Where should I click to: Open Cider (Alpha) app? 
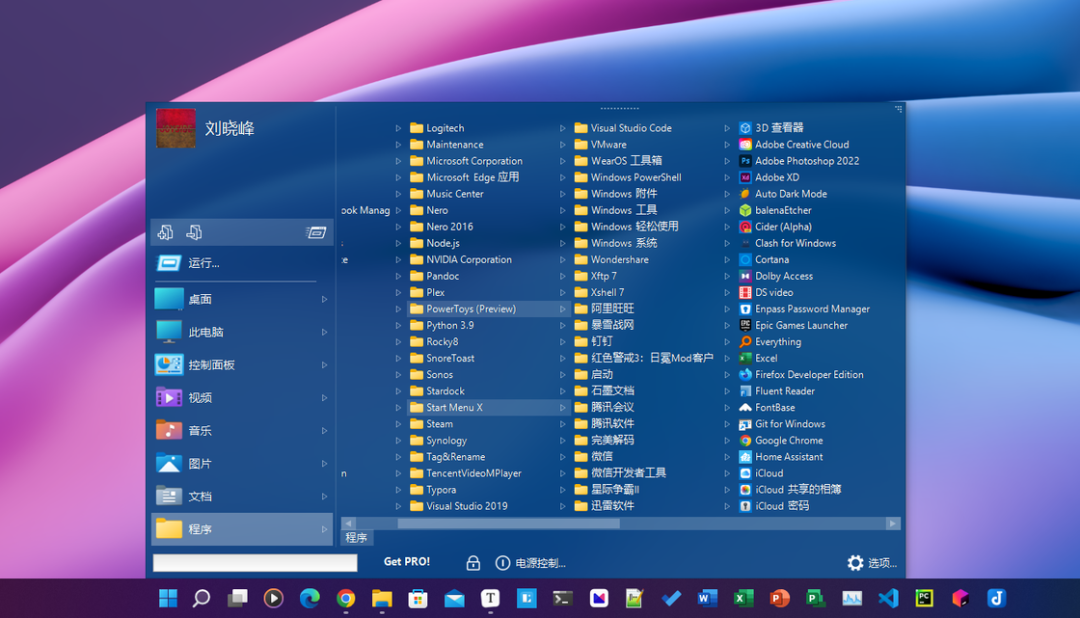click(x=776, y=227)
